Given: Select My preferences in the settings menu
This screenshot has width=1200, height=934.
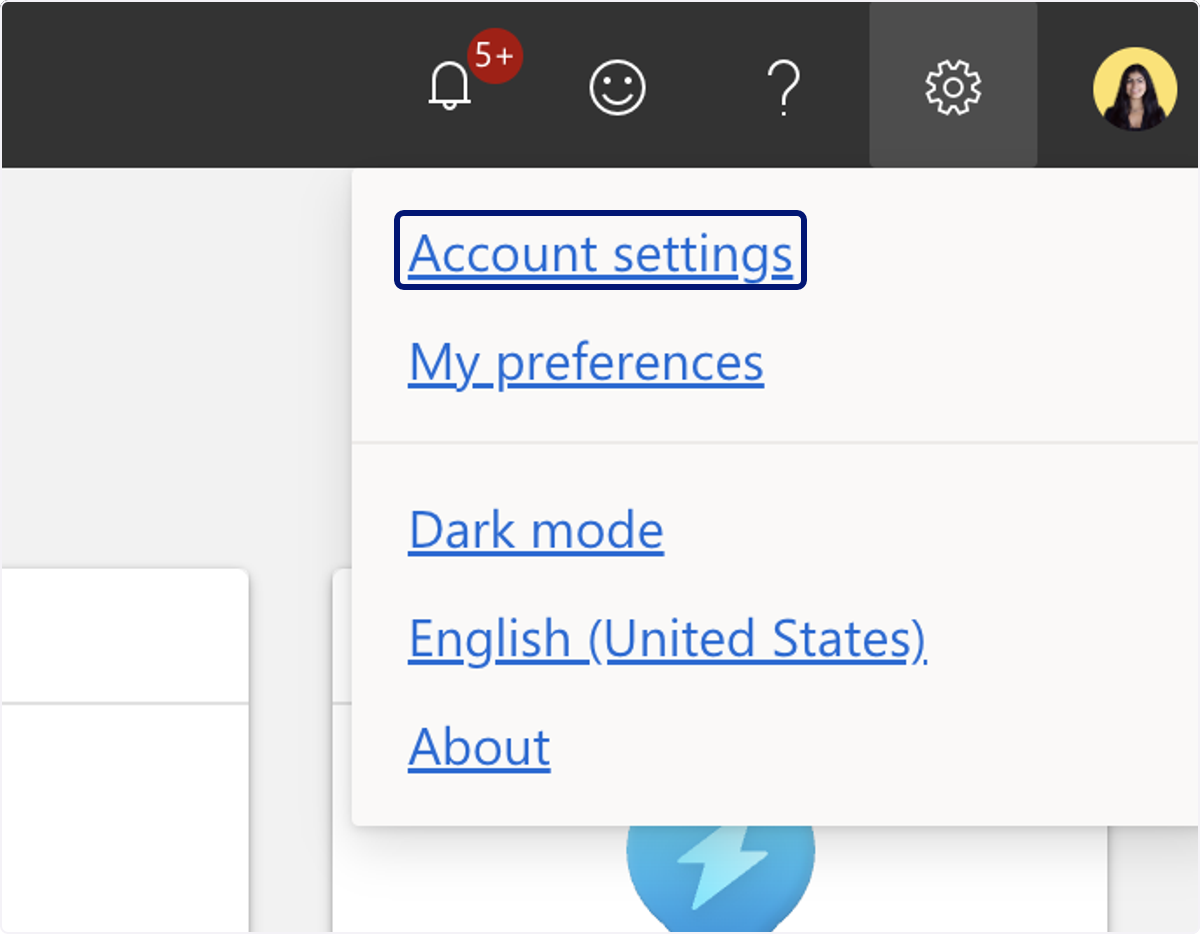Looking at the screenshot, I should (586, 362).
